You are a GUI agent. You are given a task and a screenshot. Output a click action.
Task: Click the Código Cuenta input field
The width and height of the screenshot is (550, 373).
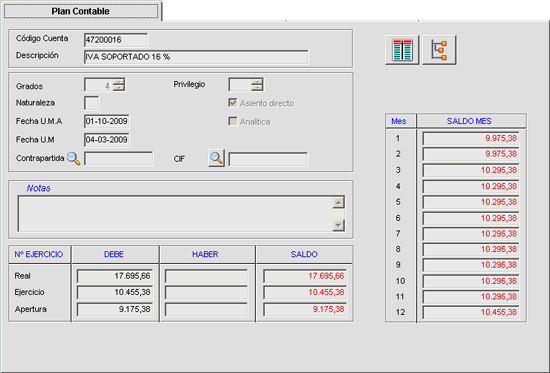[x=116, y=40]
